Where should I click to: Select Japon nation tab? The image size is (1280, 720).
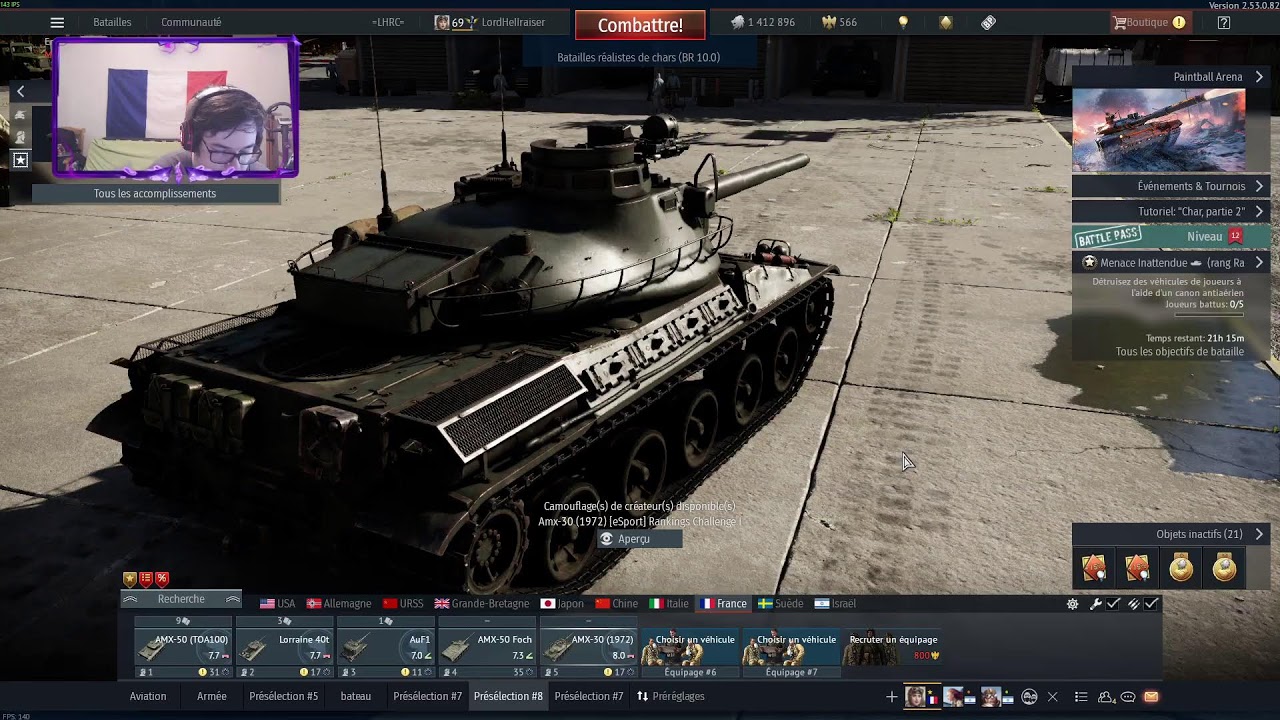coord(562,604)
